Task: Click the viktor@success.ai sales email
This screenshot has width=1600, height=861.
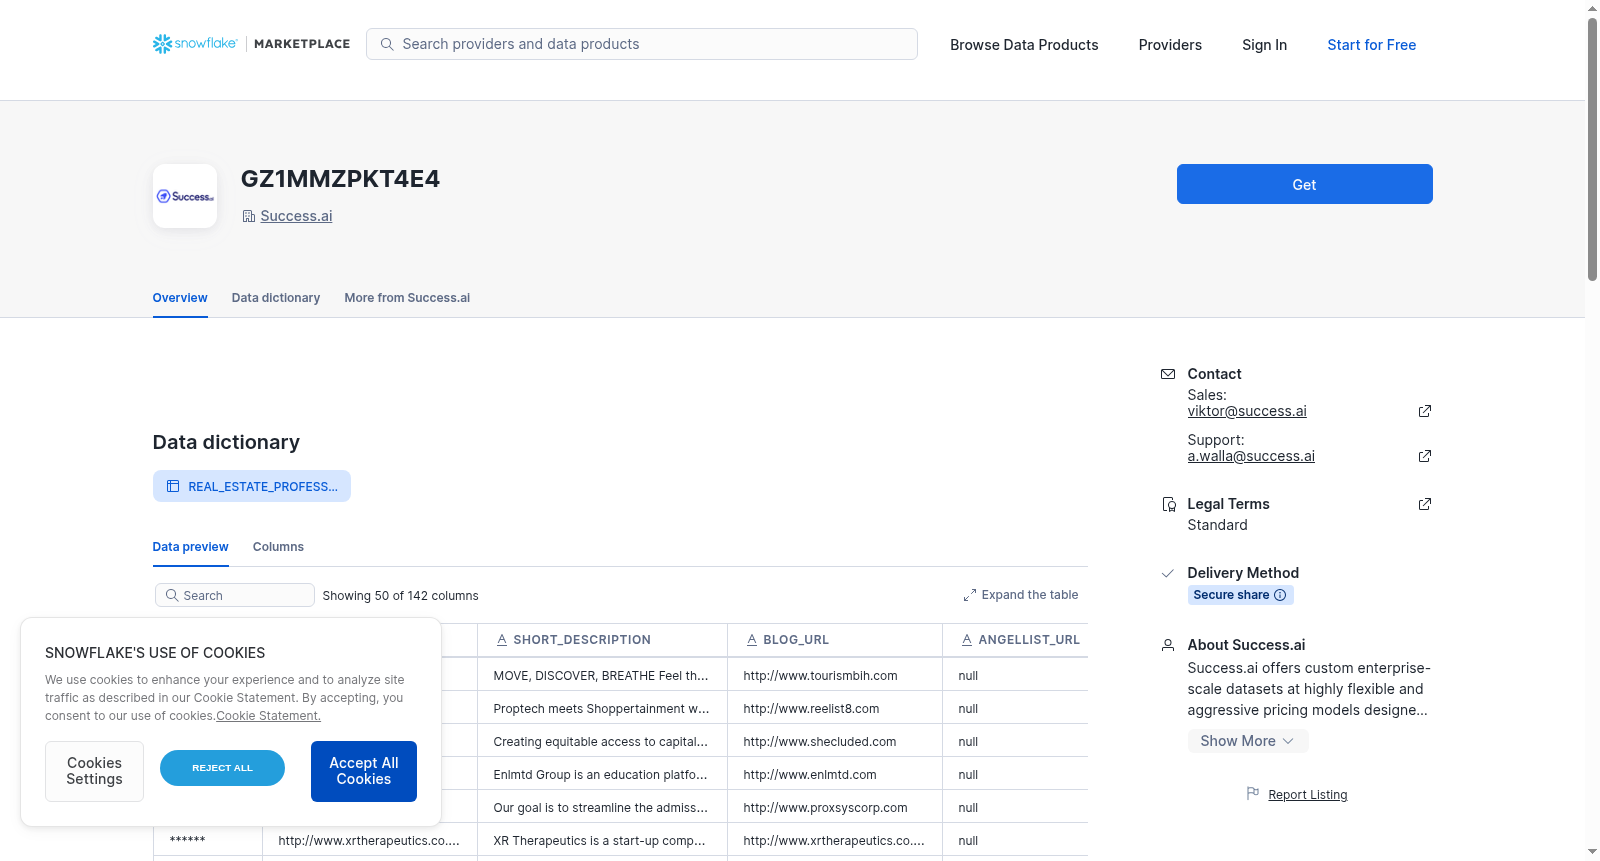Action: (x=1247, y=411)
